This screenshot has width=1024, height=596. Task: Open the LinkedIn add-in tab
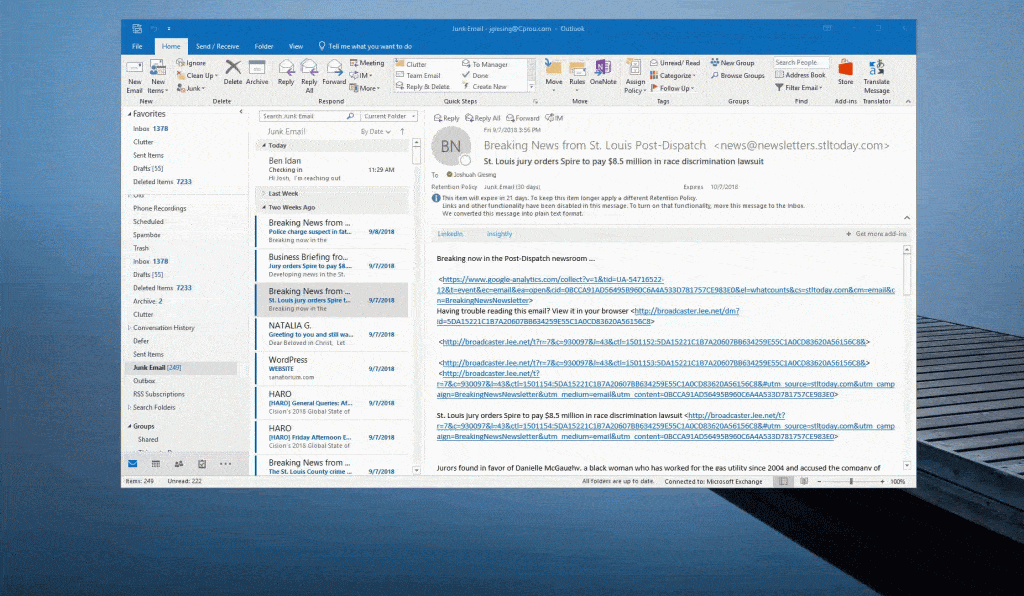pyautogui.click(x=450, y=234)
